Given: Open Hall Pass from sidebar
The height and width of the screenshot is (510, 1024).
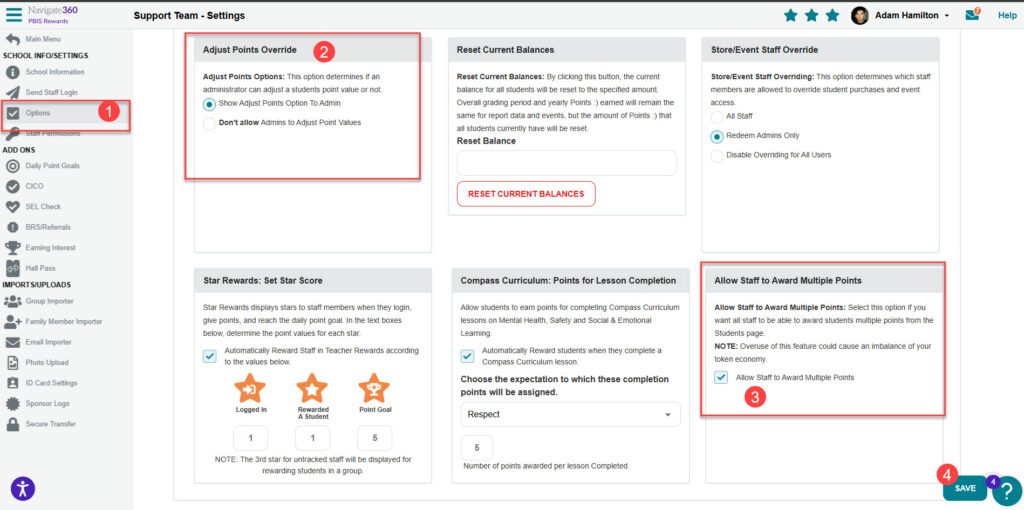Looking at the screenshot, I should click(x=43, y=269).
